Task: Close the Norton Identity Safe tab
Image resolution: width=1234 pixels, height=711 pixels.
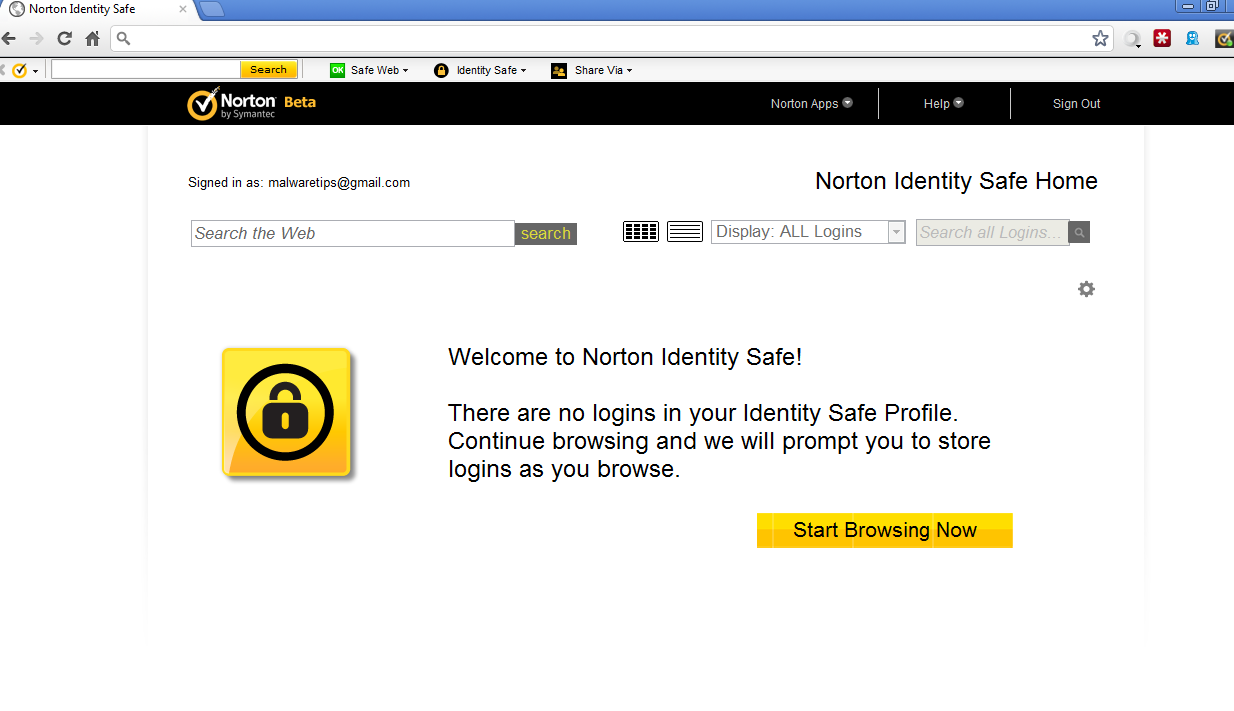Action: [x=182, y=9]
